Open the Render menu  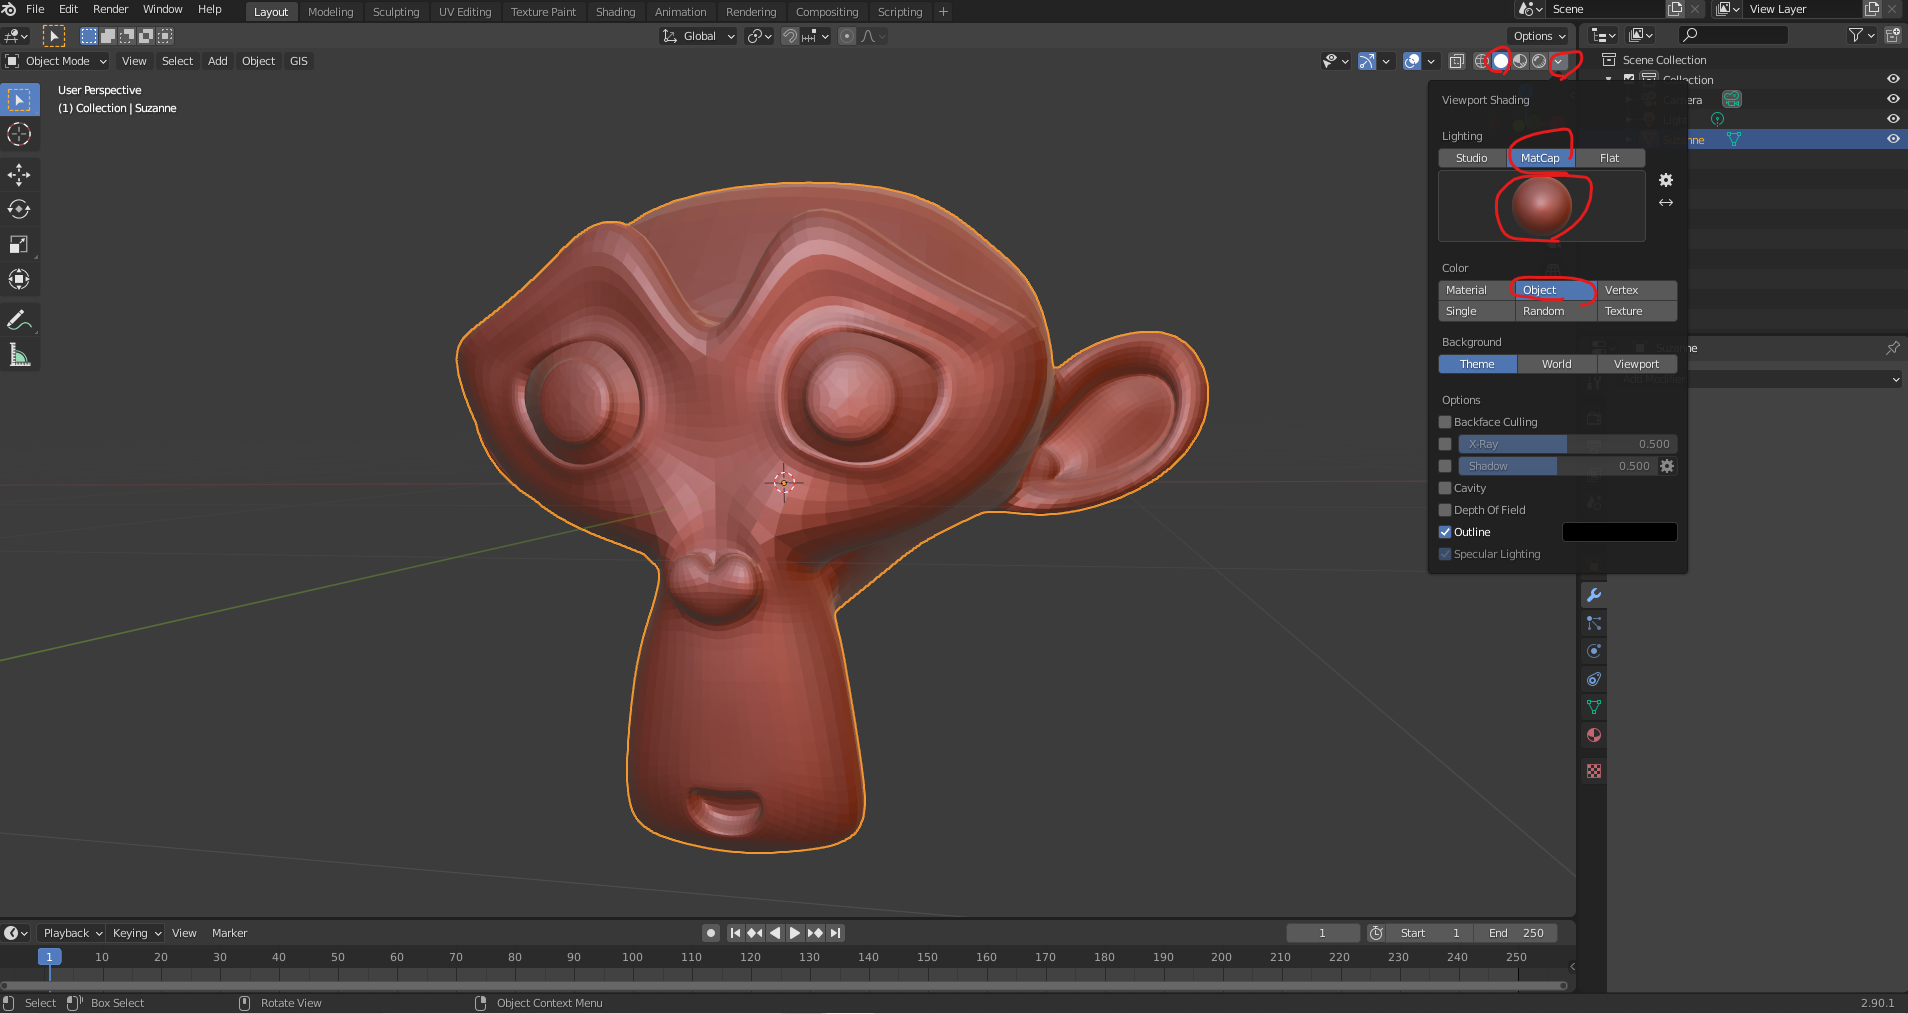tap(110, 9)
